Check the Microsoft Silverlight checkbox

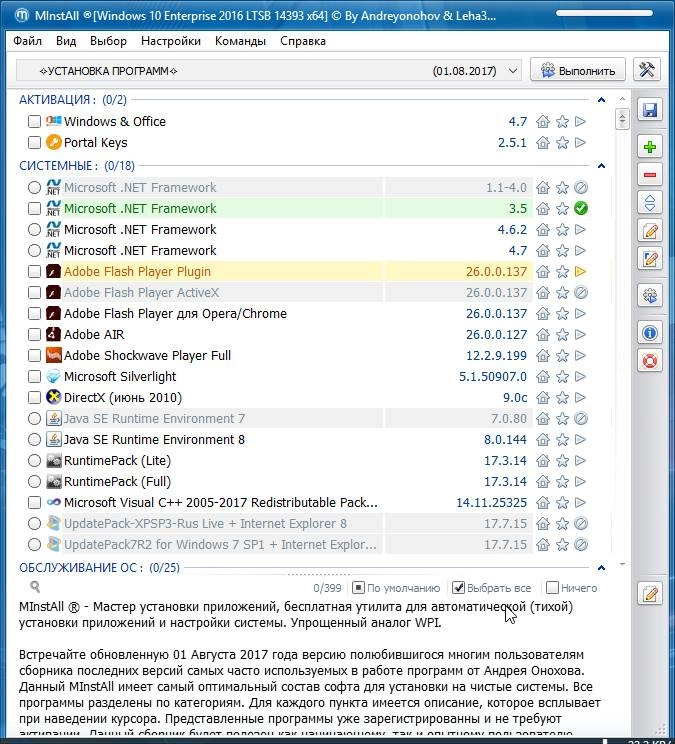coord(34,377)
